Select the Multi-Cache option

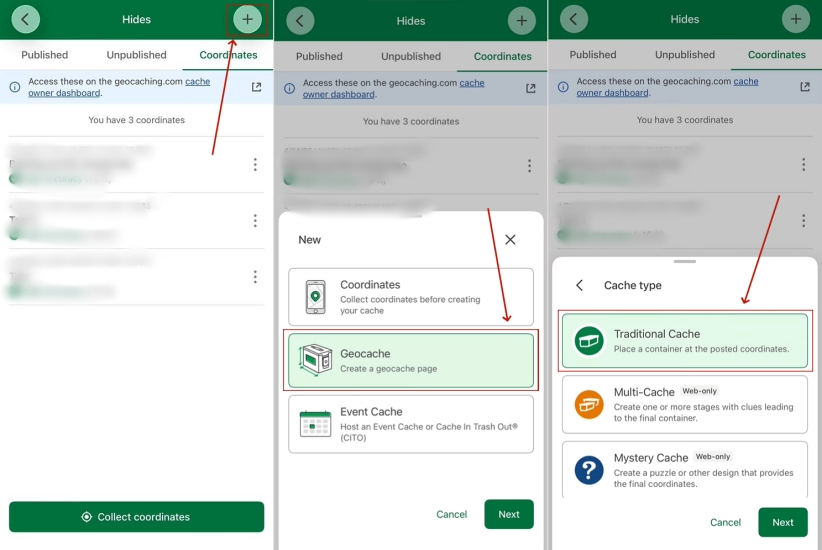(685, 404)
